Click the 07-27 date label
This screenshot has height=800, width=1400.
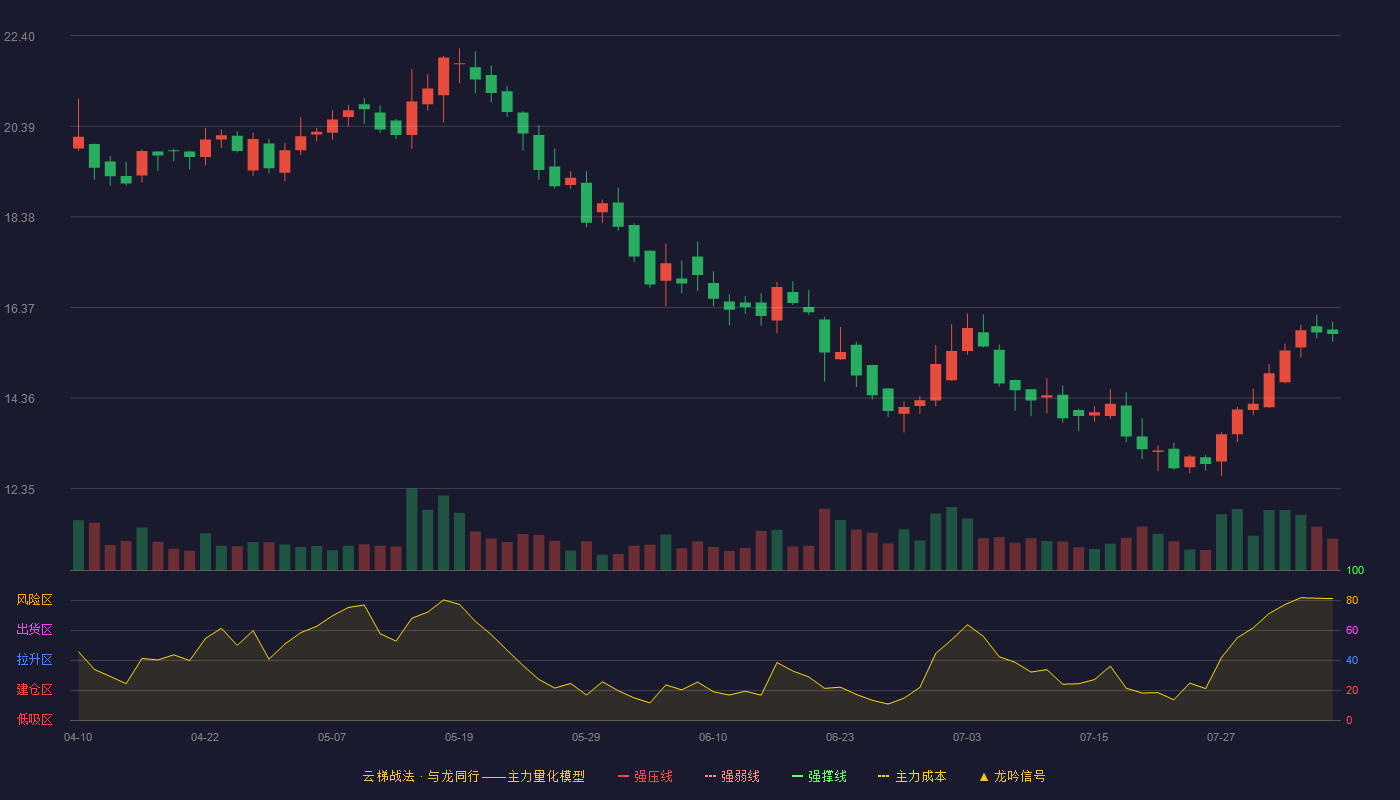(1221, 737)
